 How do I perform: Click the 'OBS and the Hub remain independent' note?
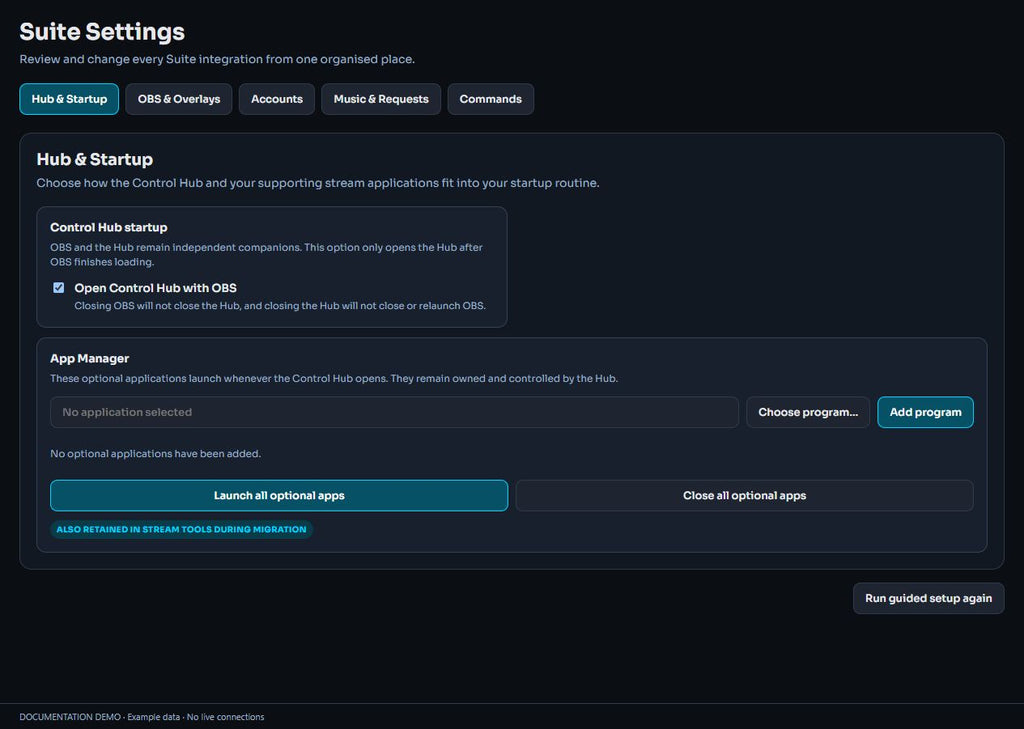tap(266, 255)
